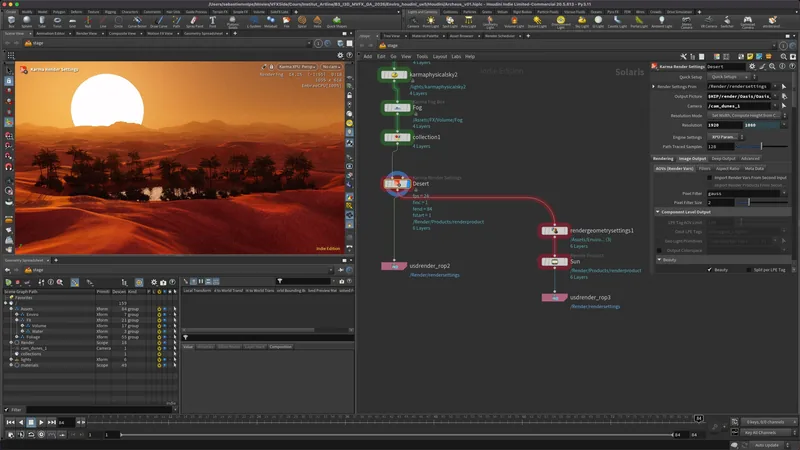Click the Path Traced Samples slider
Viewport: 800px width, 450px height.
point(761,146)
